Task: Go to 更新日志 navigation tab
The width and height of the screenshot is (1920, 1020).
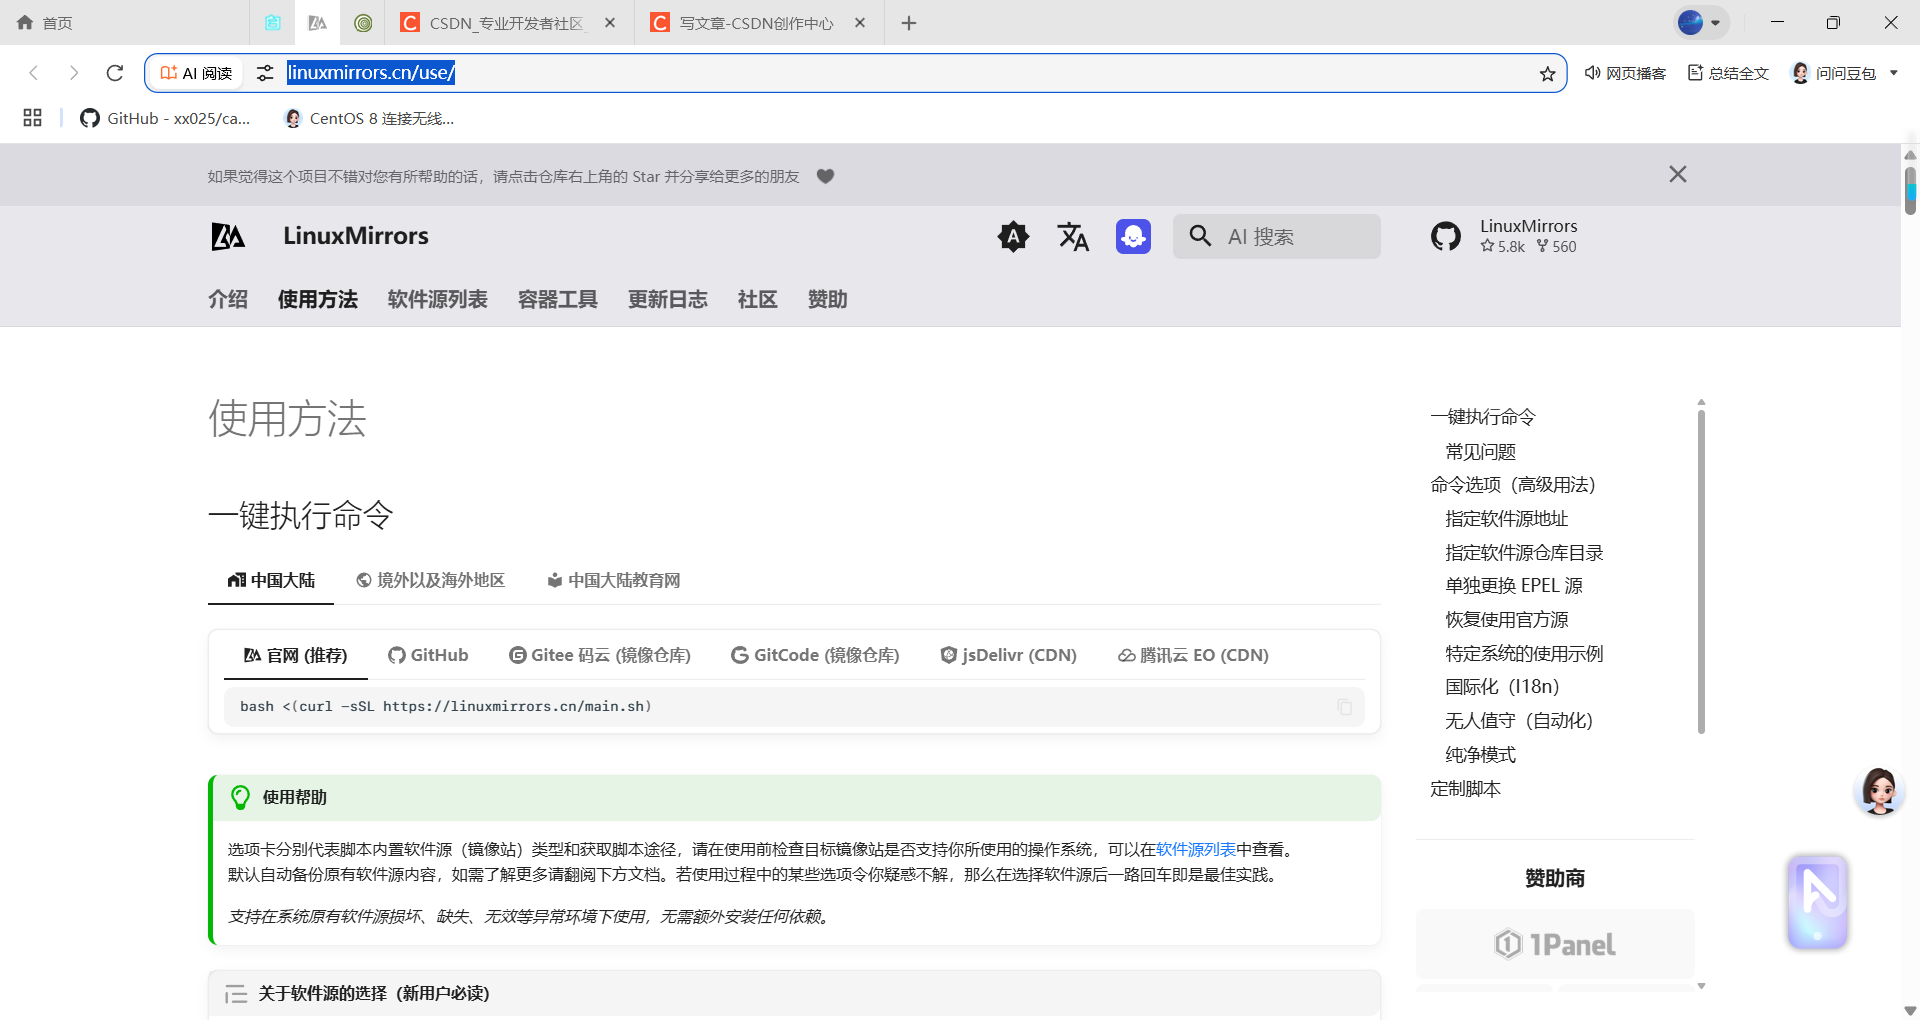Action: 668,299
